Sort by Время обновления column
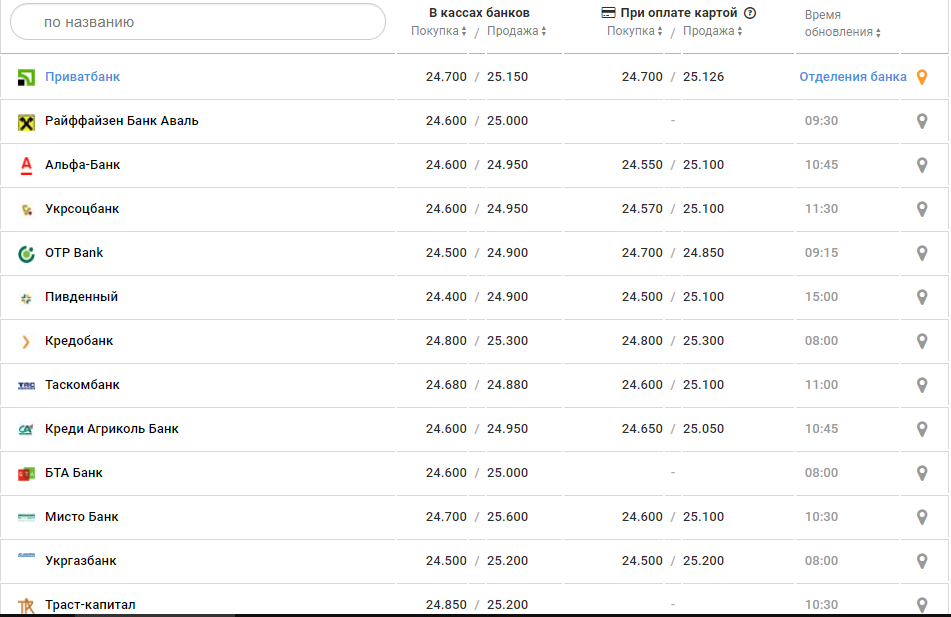Screen dimensions: 951x617 pyautogui.click(x=842, y=32)
